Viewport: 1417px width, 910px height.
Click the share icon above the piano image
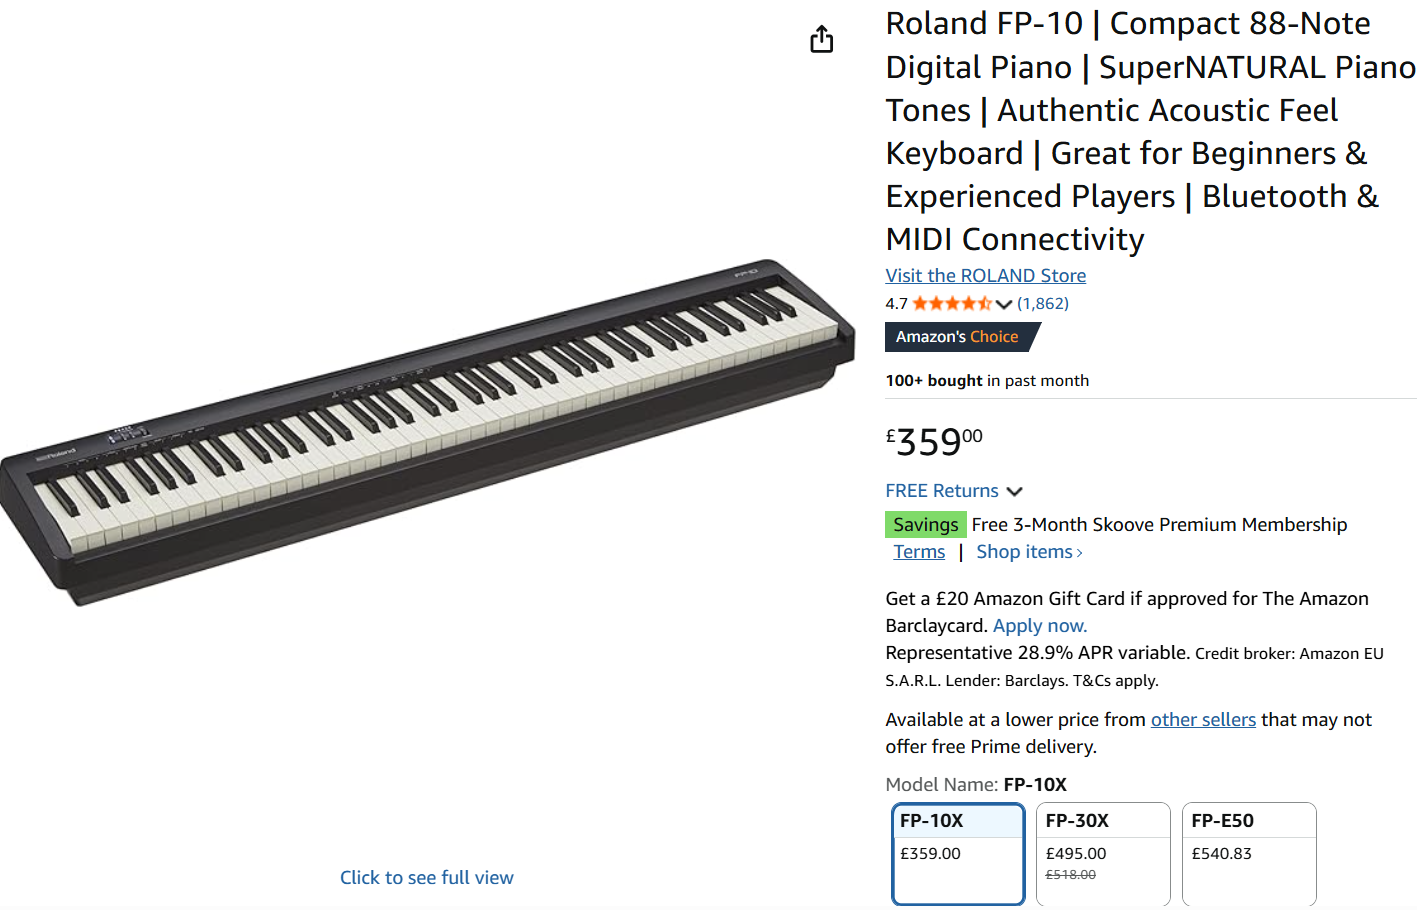coord(821,39)
